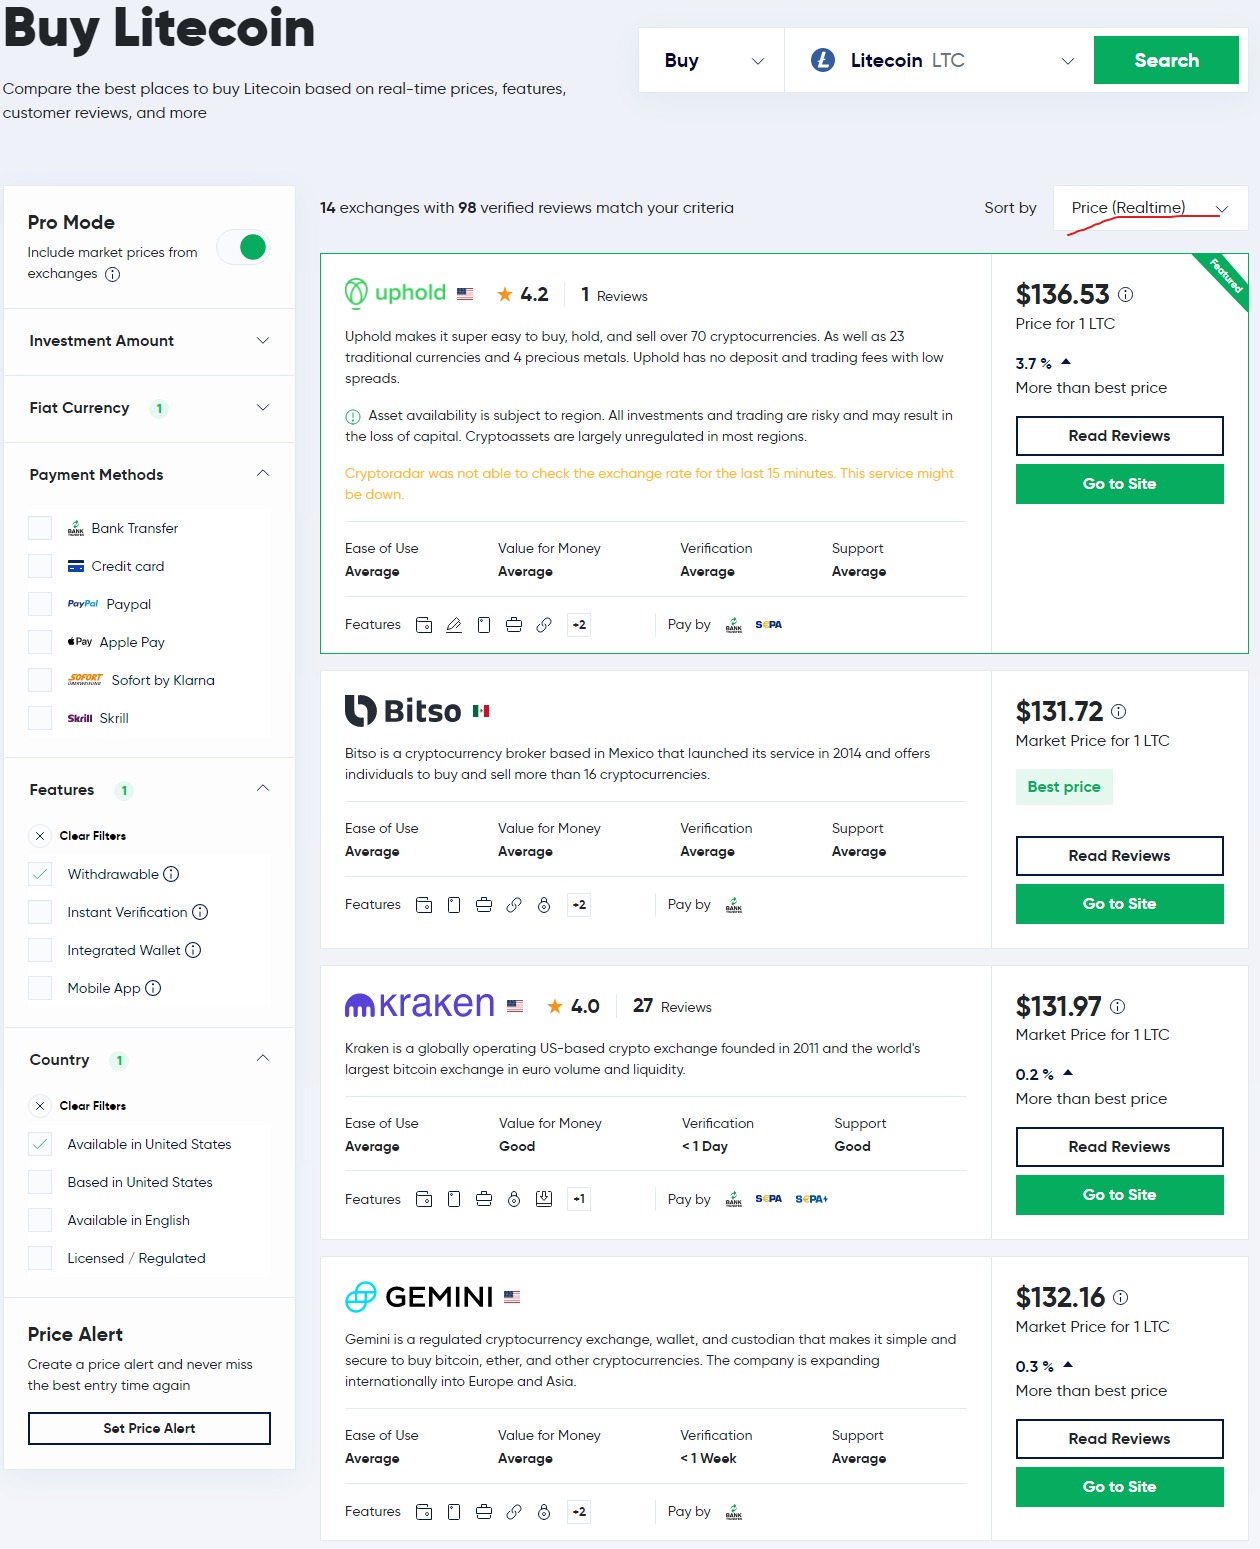This screenshot has width=1260, height=1549.
Task: Uncheck Available in United States filter
Action: pyautogui.click(x=40, y=1144)
